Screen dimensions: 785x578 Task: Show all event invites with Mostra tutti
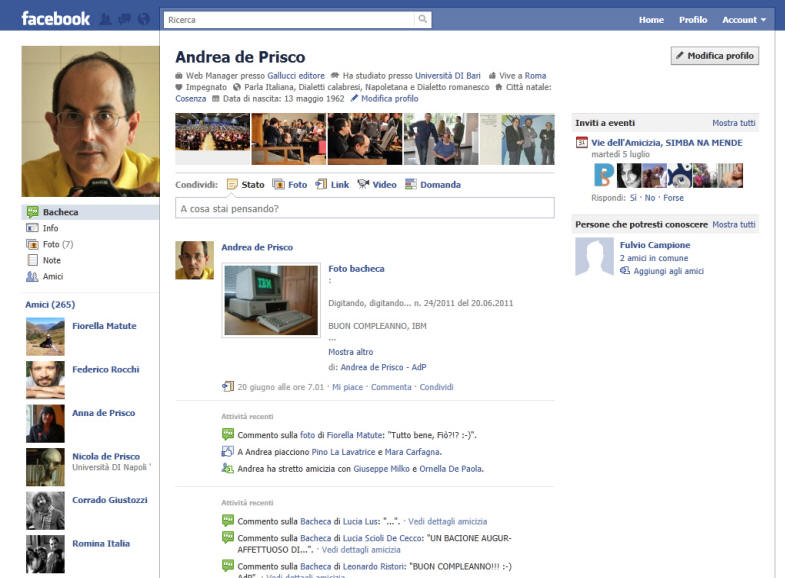point(733,123)
